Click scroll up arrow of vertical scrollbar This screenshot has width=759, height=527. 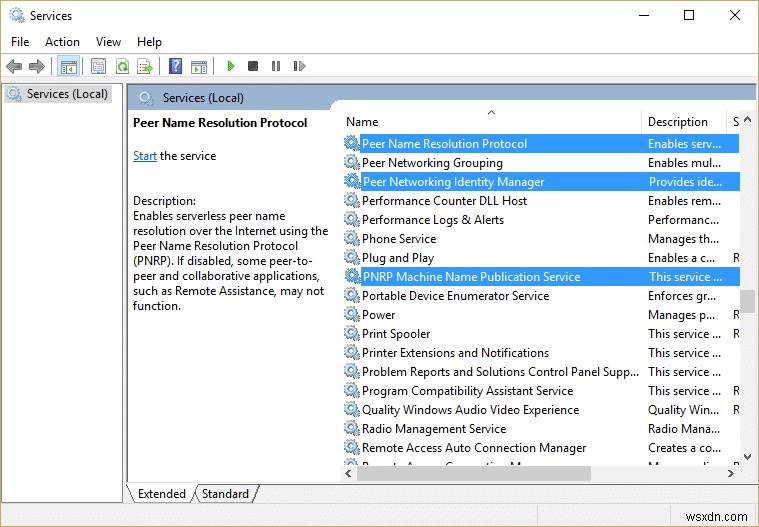[x=747, y=119]
